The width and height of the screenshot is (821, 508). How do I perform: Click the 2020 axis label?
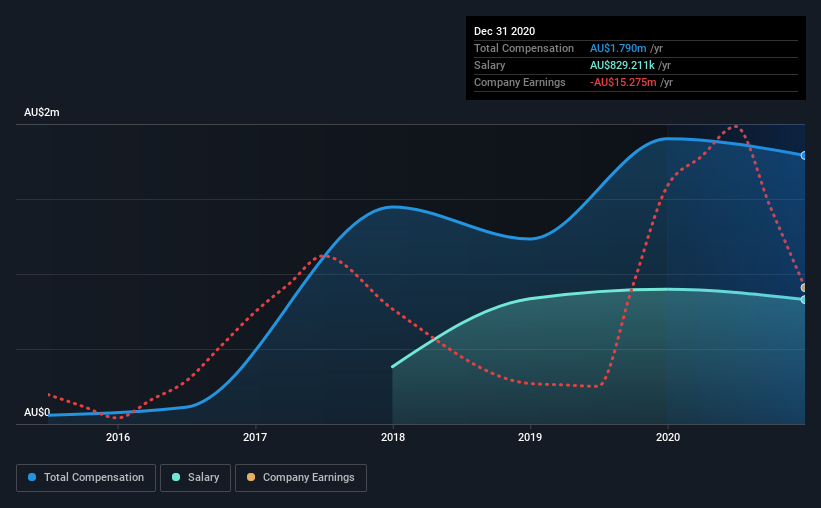tap(668, 437)
